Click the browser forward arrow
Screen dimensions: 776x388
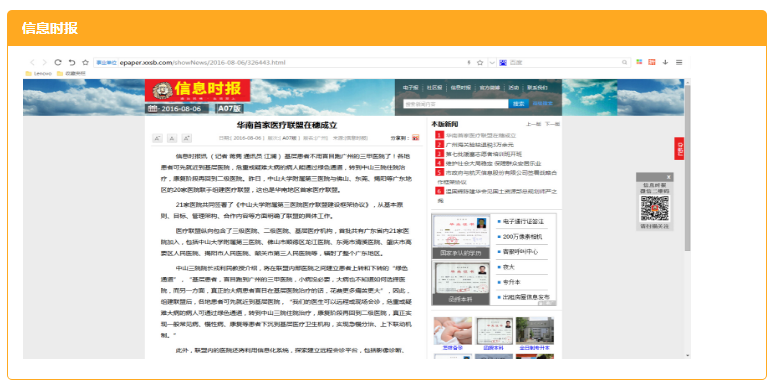[x=45, y=62]
